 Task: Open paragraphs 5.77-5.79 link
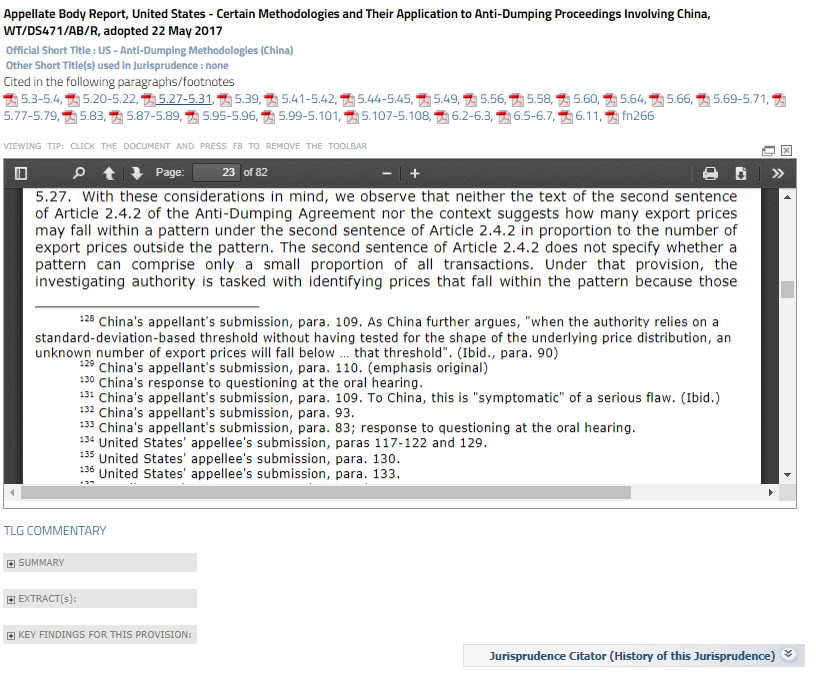[x=31, y=116]
